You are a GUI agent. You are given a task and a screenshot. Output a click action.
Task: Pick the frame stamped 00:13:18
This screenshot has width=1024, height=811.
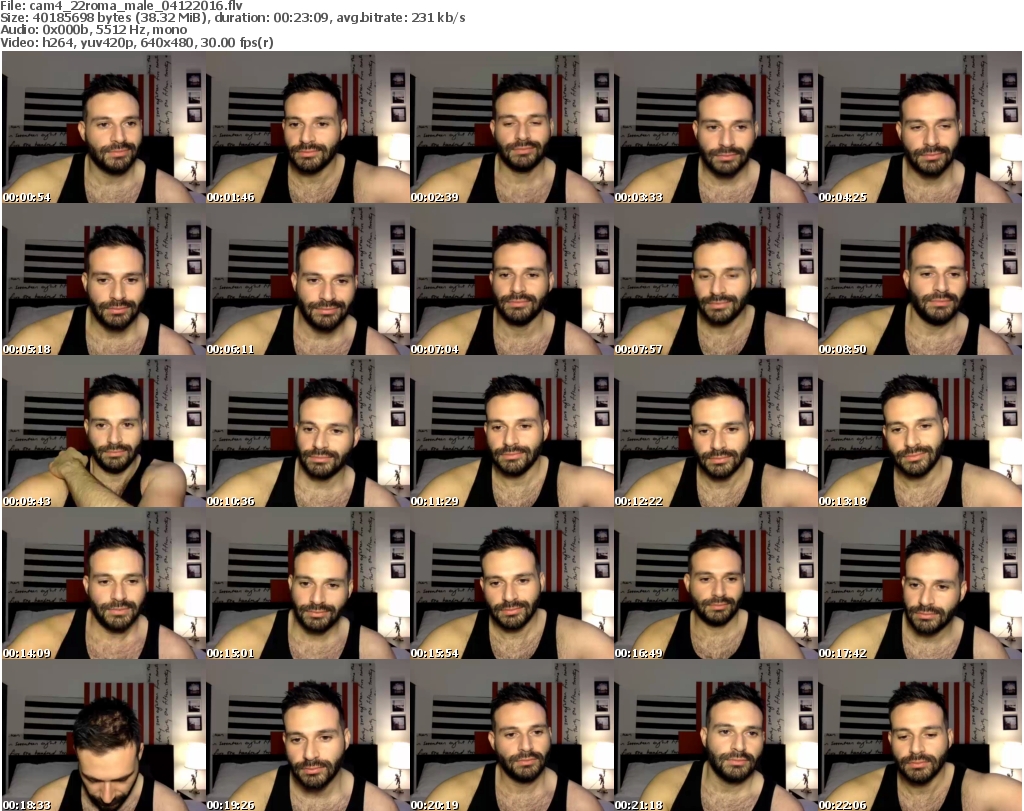pyautogui.click(x=920, y=432)
